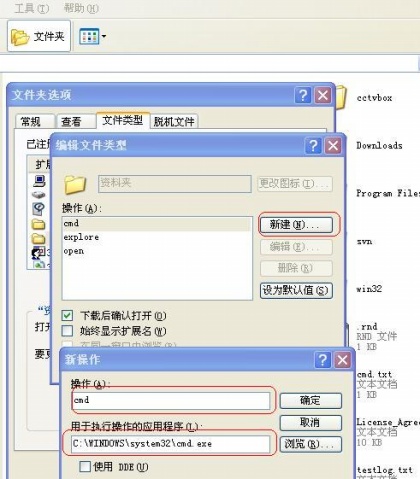Click the 文件夹 folders toolbar button
The height and width of the screenshot is (479, 420).
pos(39,36)
